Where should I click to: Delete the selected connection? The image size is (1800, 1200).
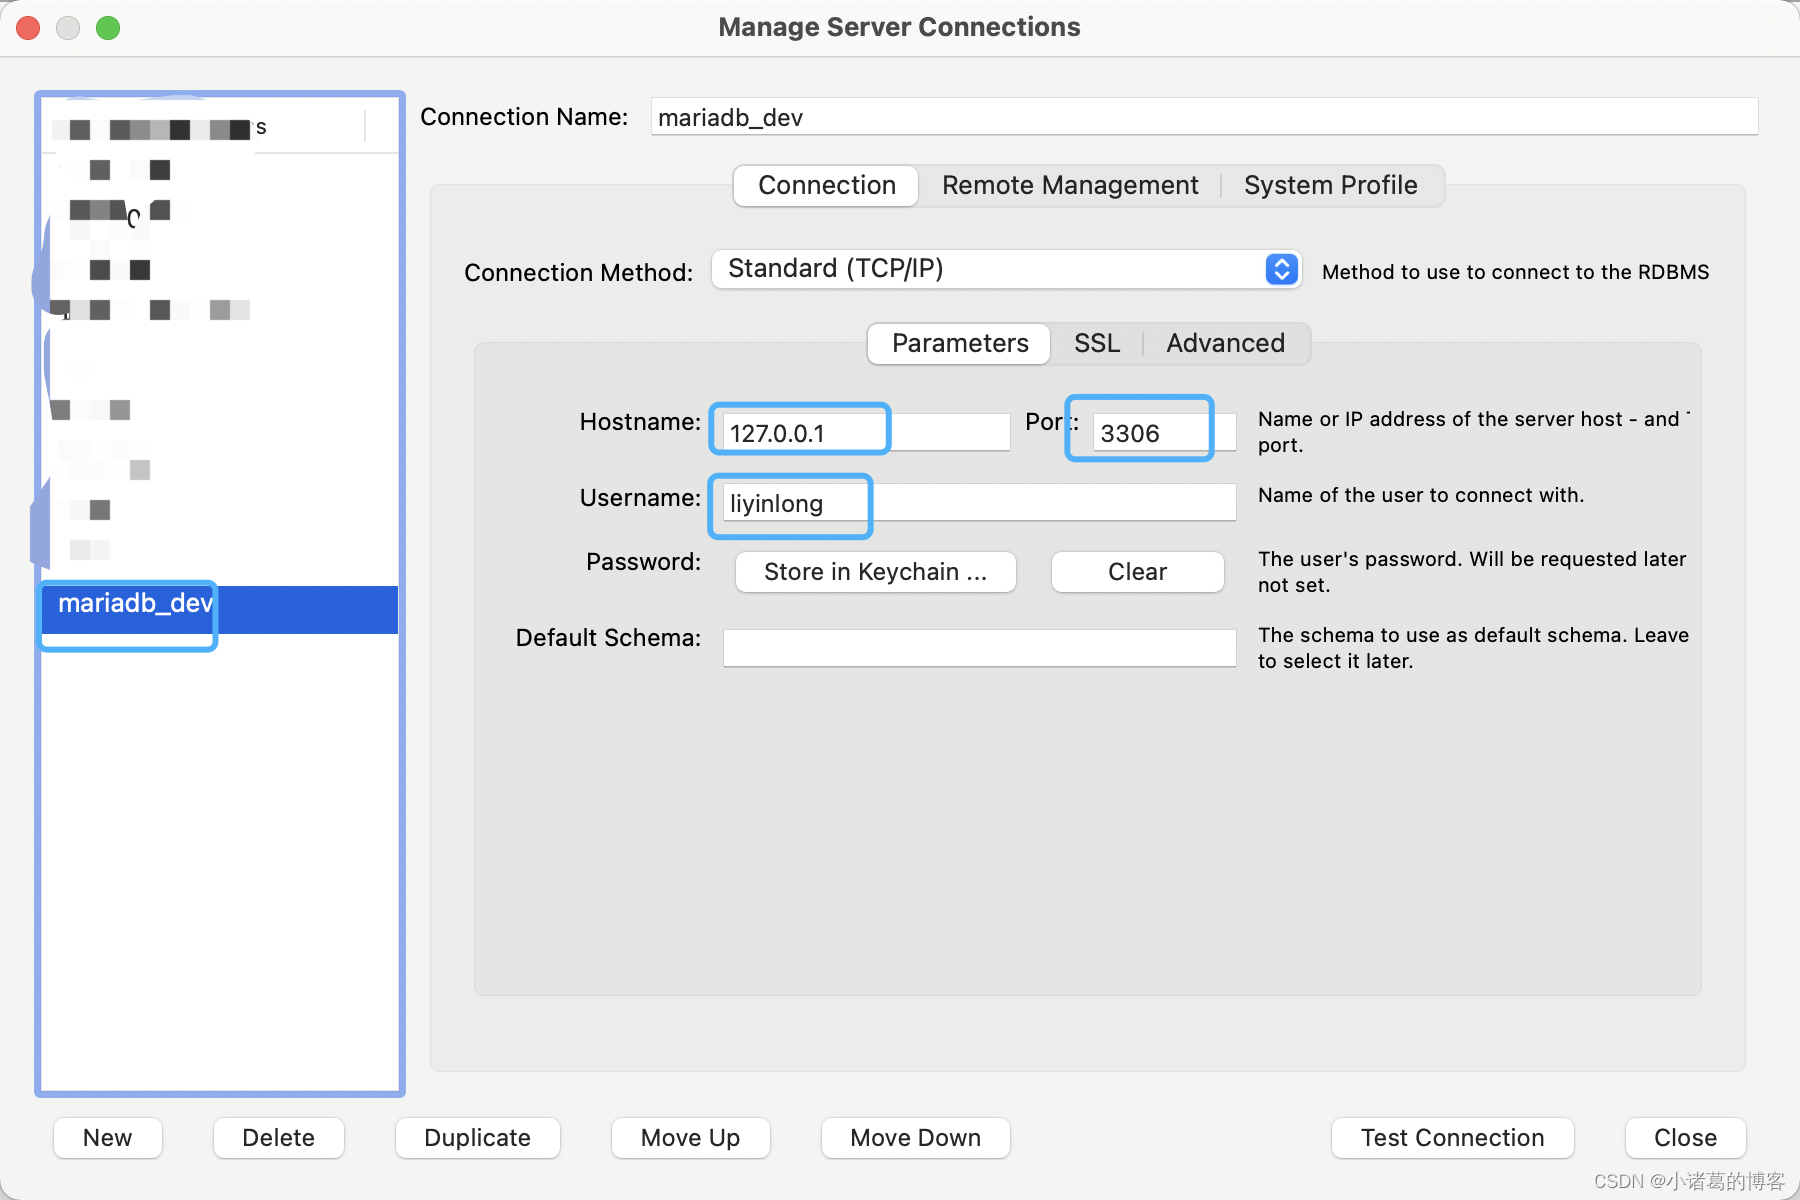278,1137
